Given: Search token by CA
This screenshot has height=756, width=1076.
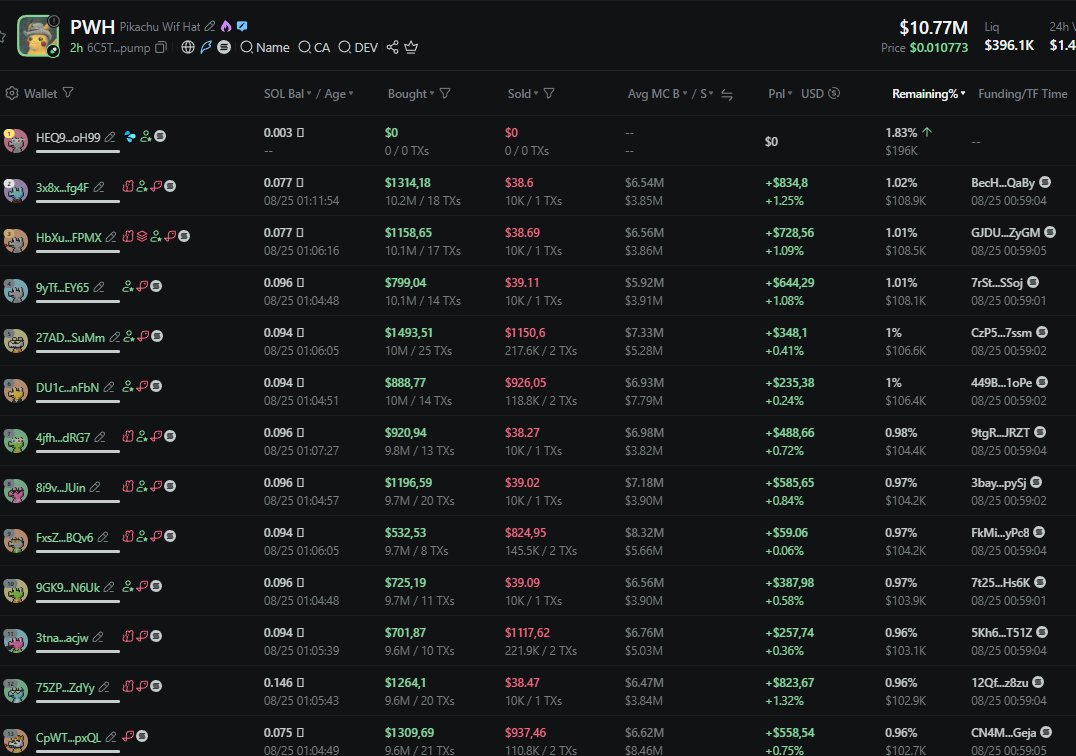Looking at the screenshot, I should click(x=314, y=47).
